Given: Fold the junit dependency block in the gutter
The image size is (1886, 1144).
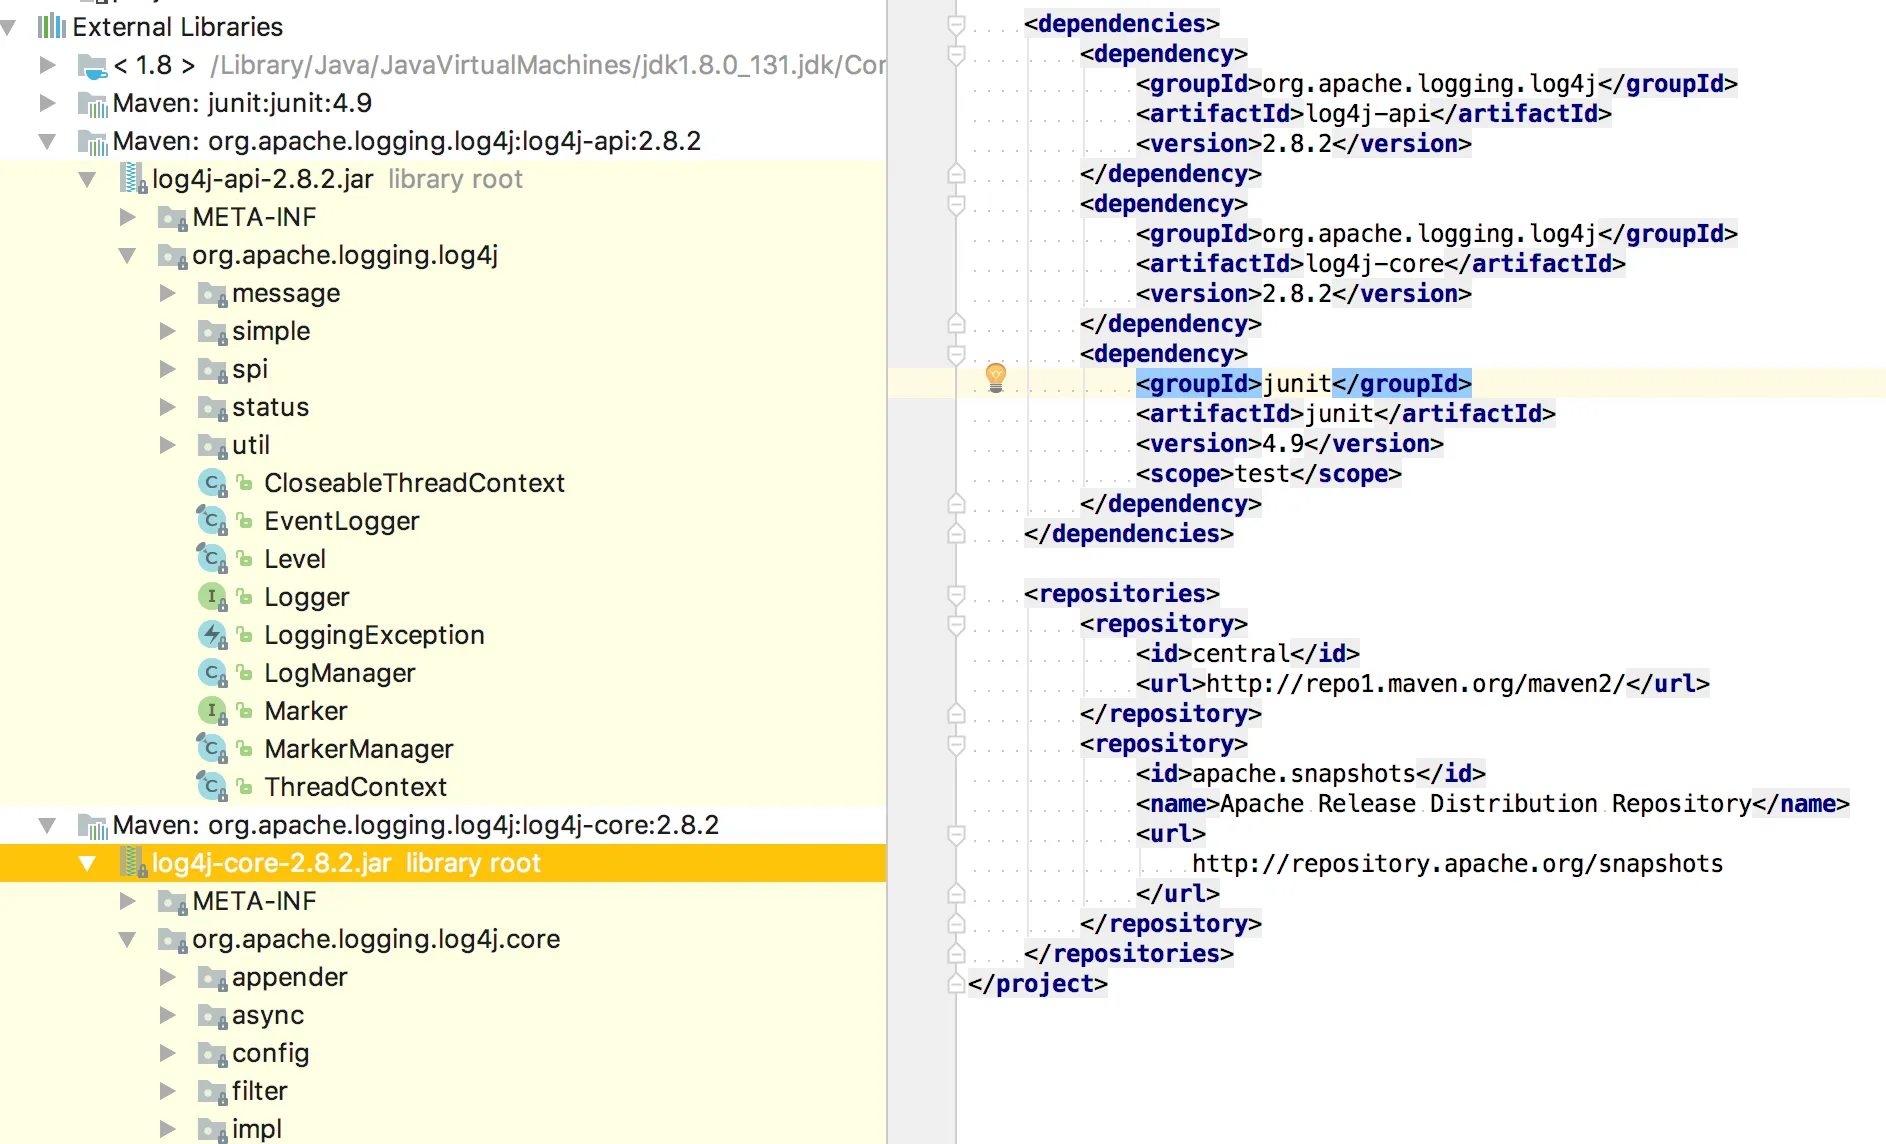Looking at the screenshot, I should coord(956,355).
